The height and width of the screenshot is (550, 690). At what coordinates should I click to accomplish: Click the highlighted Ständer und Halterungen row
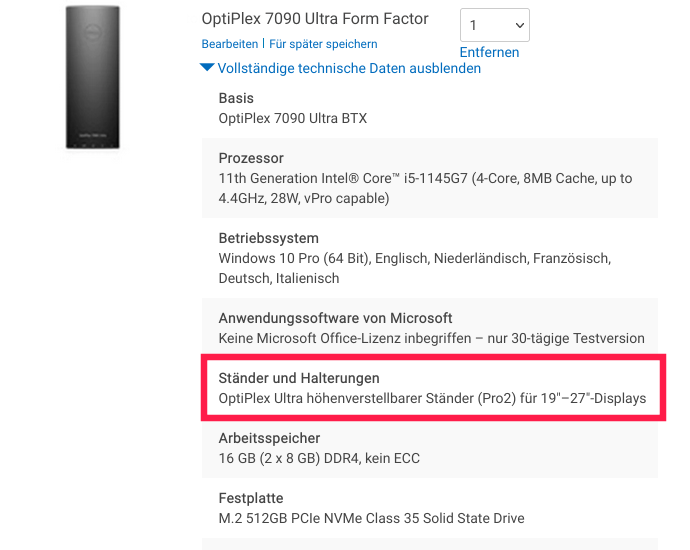(431, 388)
